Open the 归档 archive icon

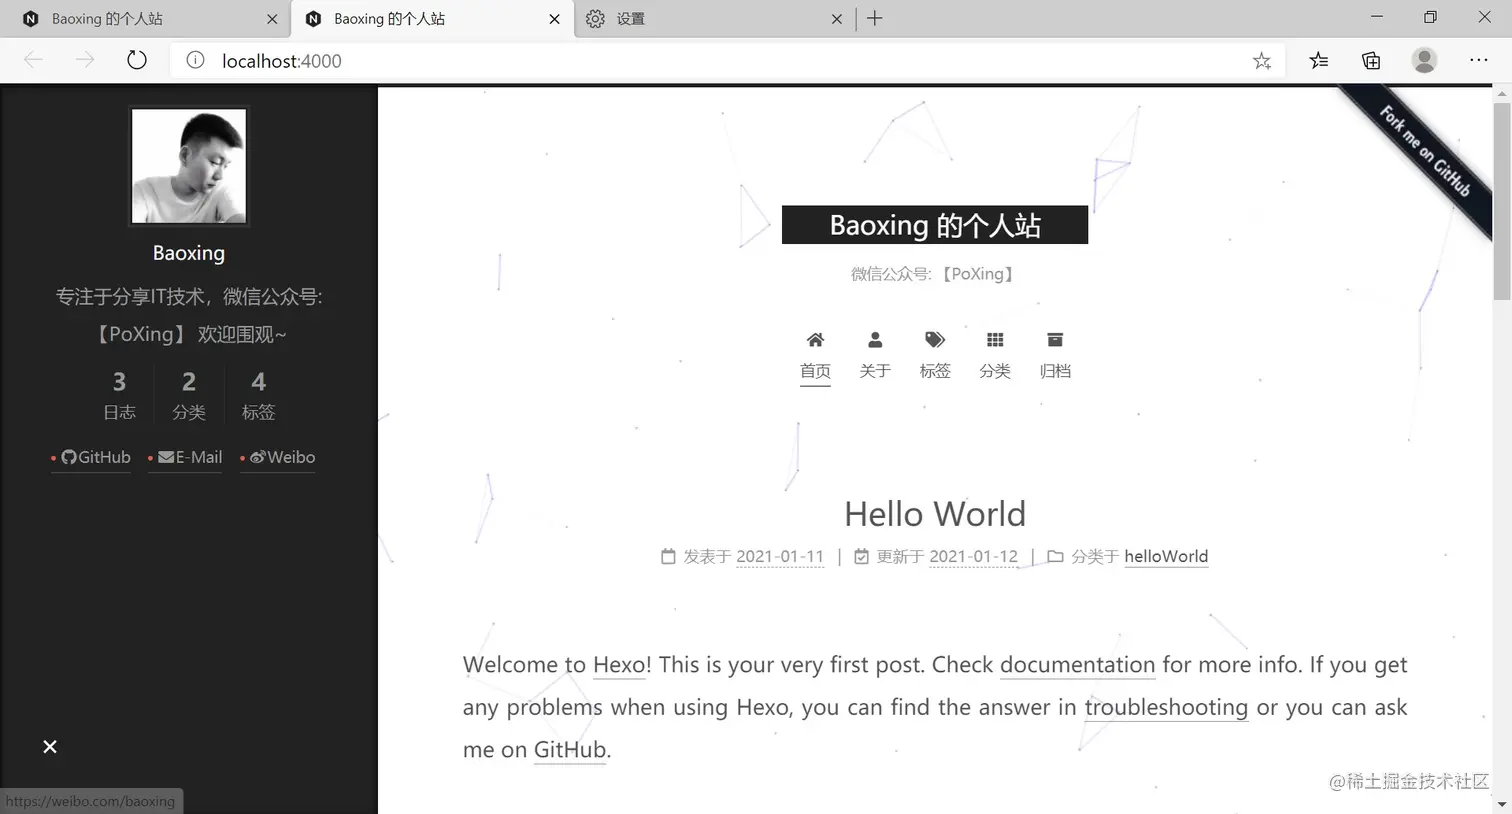click(x=1055, y=340)
